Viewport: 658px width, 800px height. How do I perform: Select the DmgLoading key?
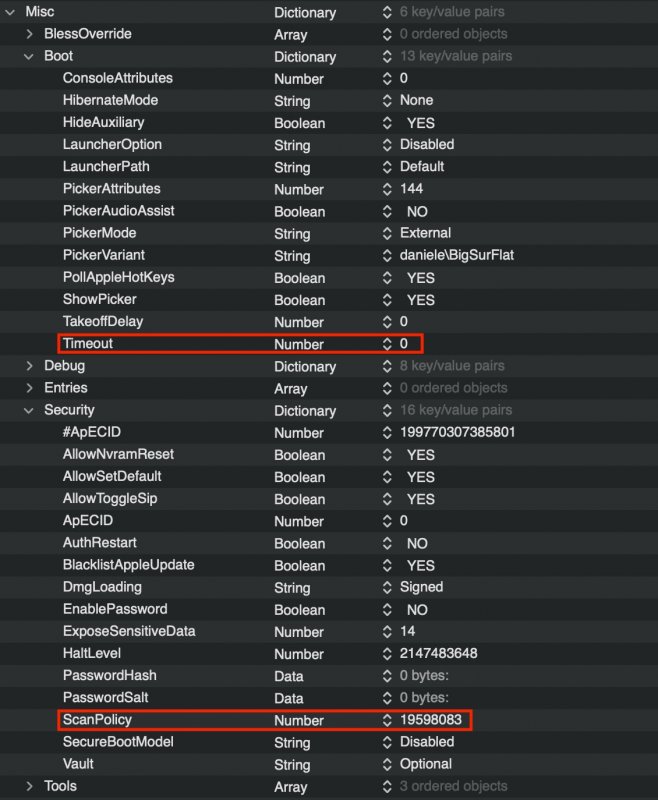pos(102,587)
